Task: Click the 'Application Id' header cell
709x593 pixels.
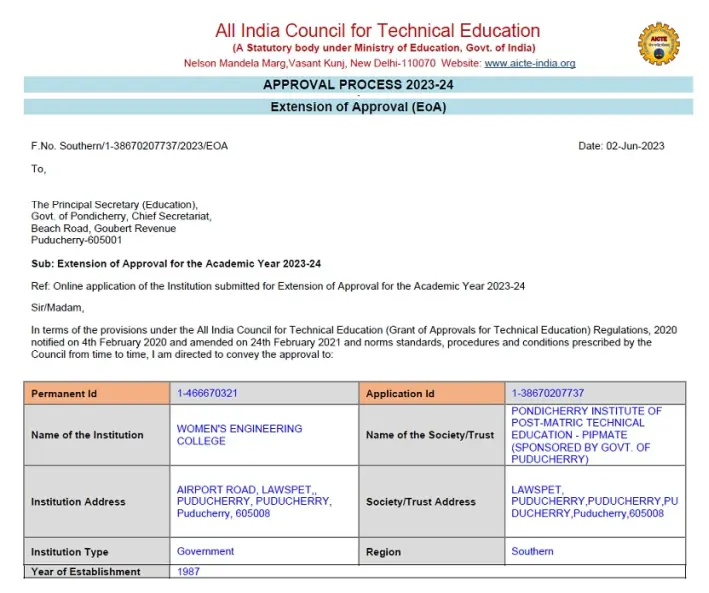Action: [x=432, y=393]
